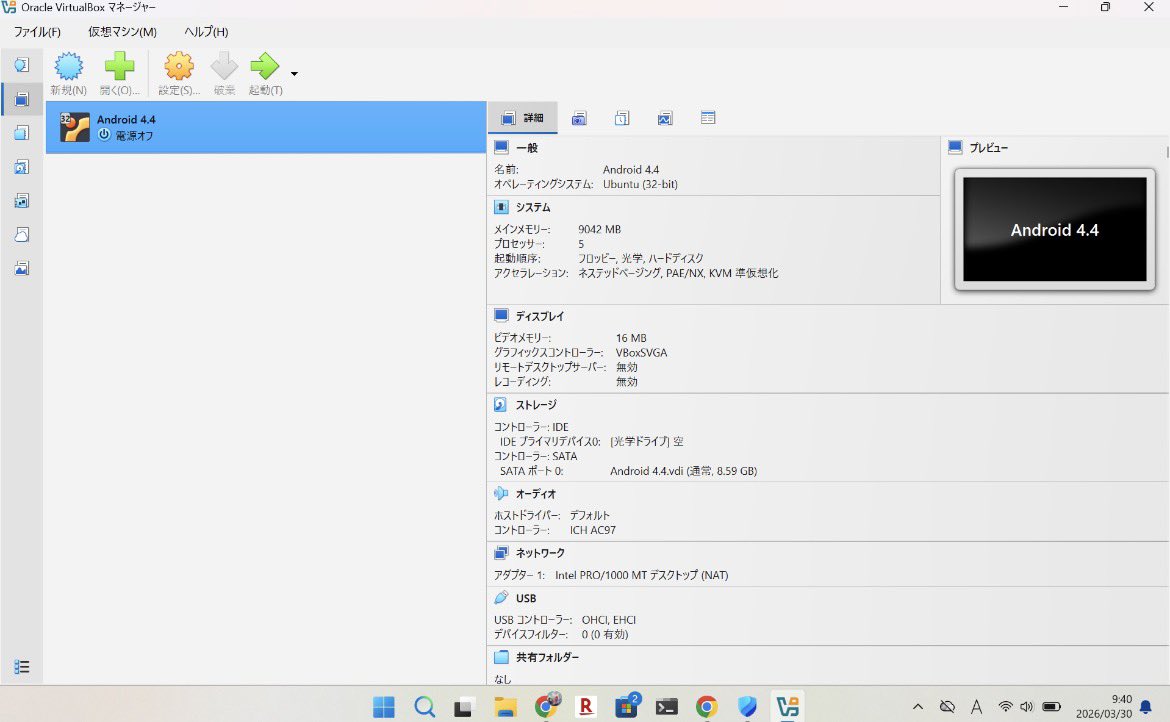The height and width of the screenshot is (722, 1170).
Task: Open the Activities overview sidebar icon
Action: click(x=22, y=269)
